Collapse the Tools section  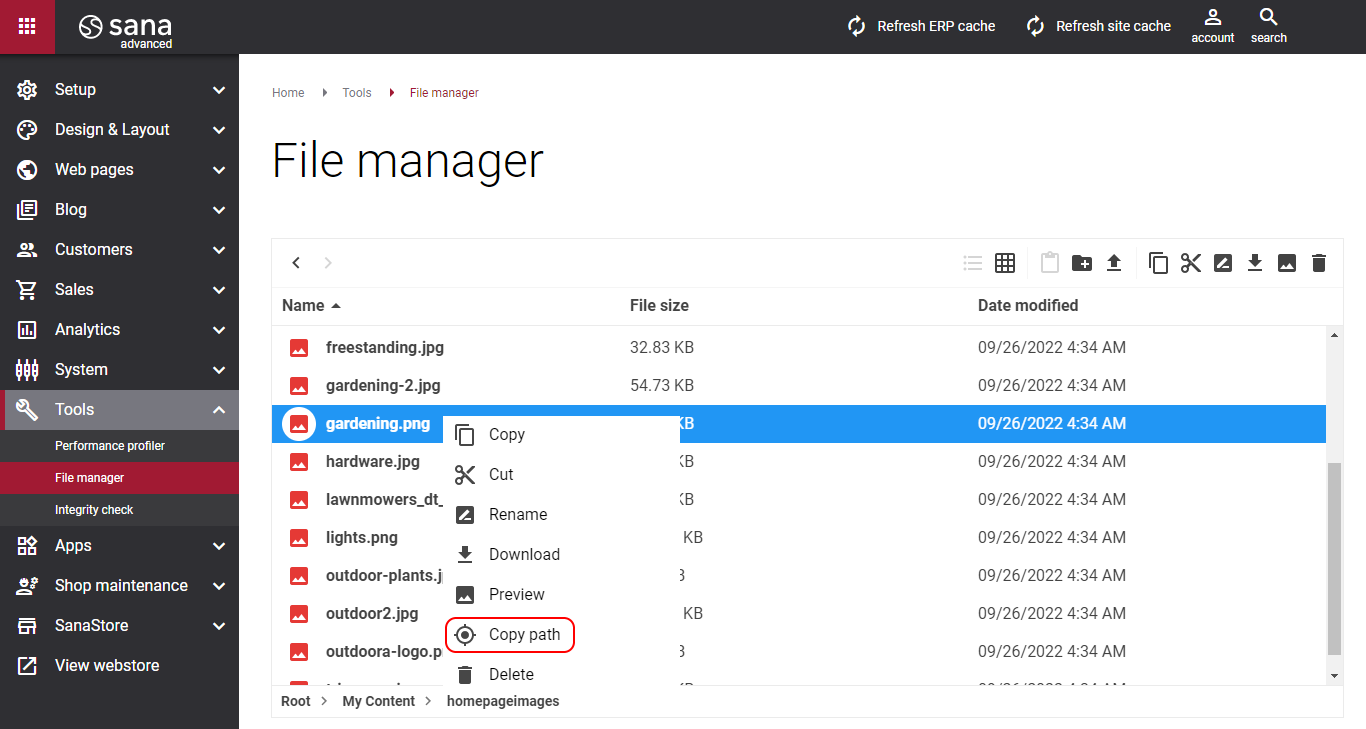tap(120, 410)
